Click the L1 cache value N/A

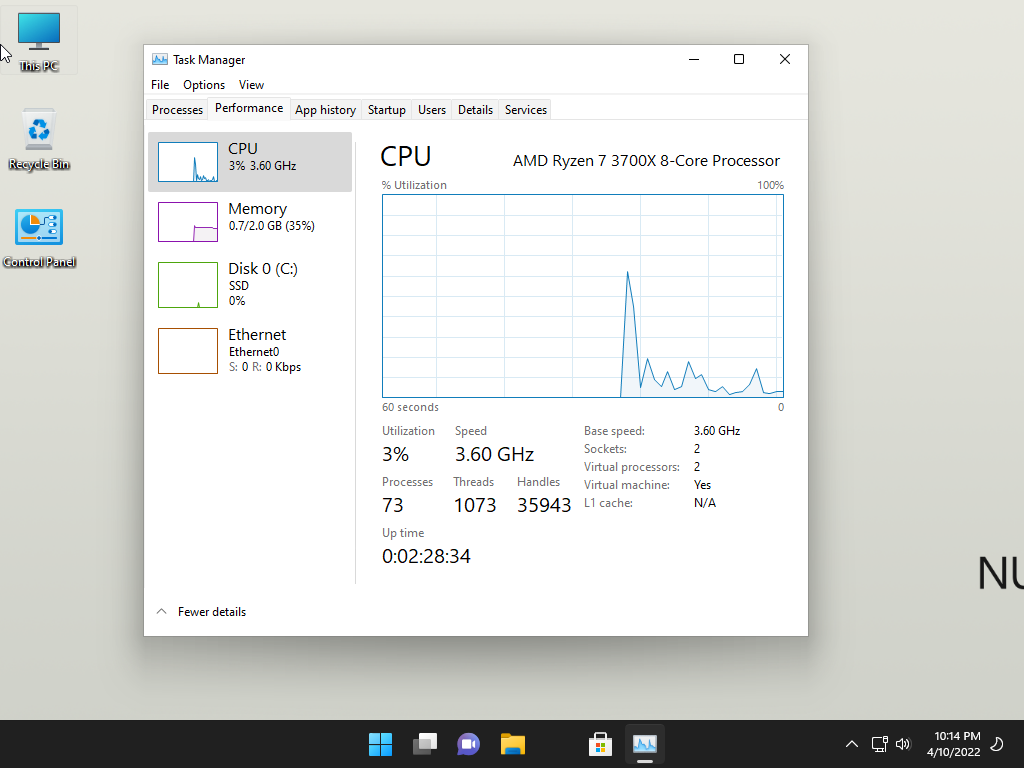pyautogui.click(x=705, y=504)
